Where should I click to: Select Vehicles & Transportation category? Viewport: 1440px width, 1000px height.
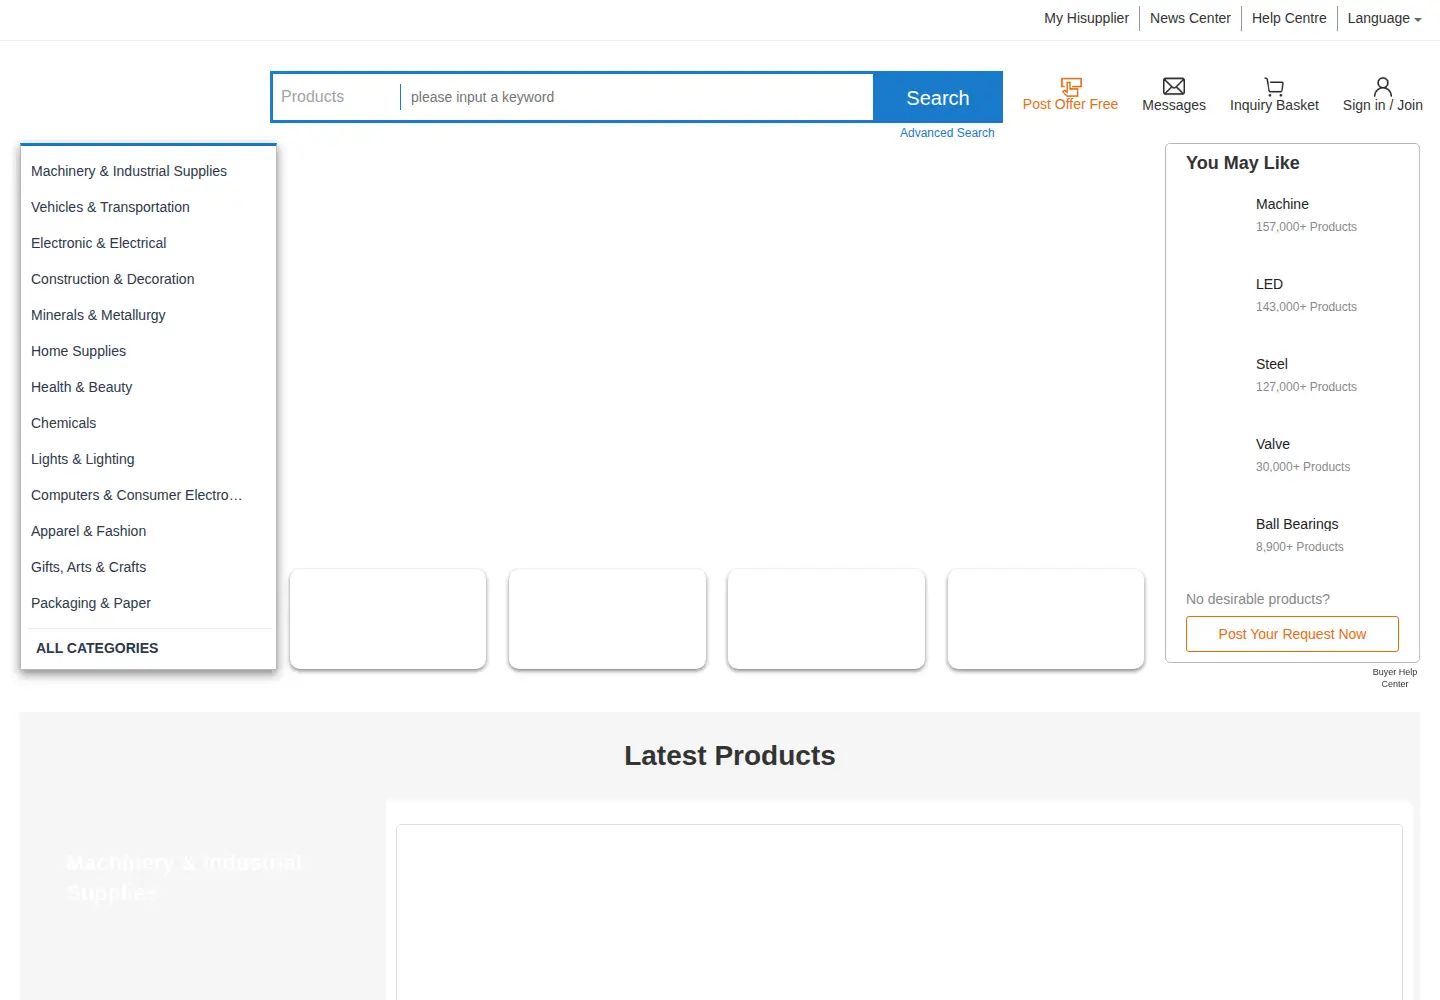(x=110, y=207)
